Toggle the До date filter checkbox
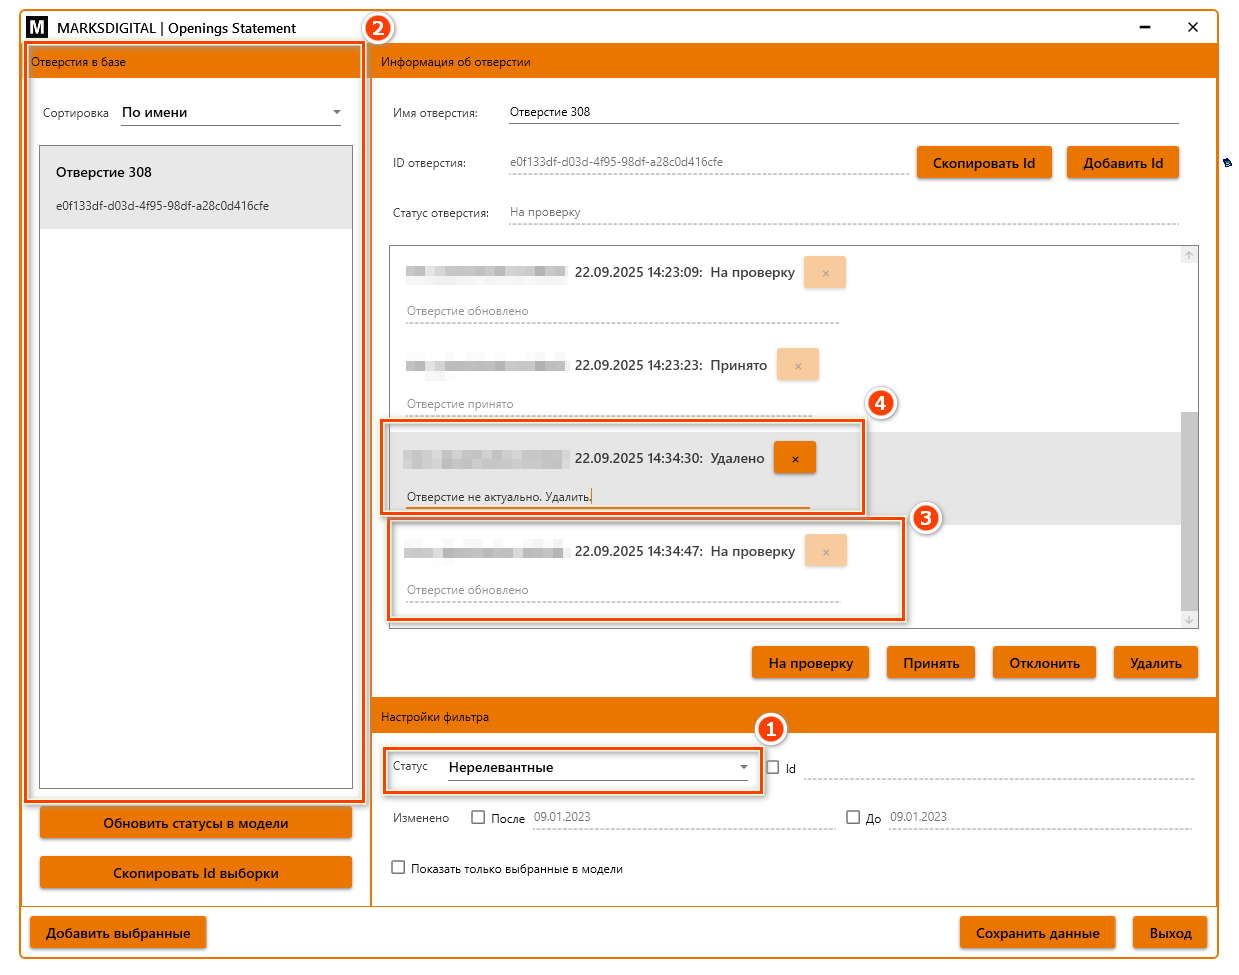 pos(853,817)
